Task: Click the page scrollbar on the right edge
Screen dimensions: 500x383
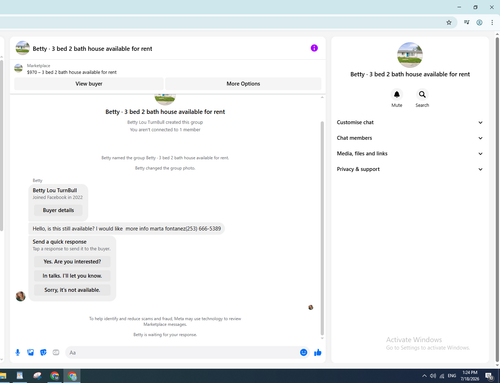Action: pos(497,200)
